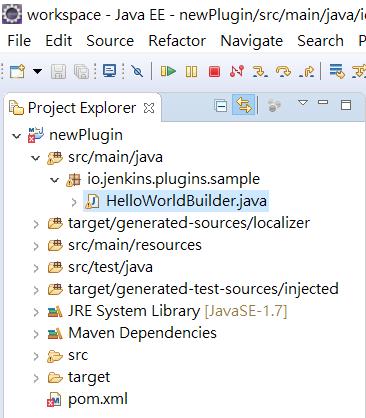Open the New wizard dropdown arrow
The height and width of the screenshot is (418, 366).
(x=37, y=71)
